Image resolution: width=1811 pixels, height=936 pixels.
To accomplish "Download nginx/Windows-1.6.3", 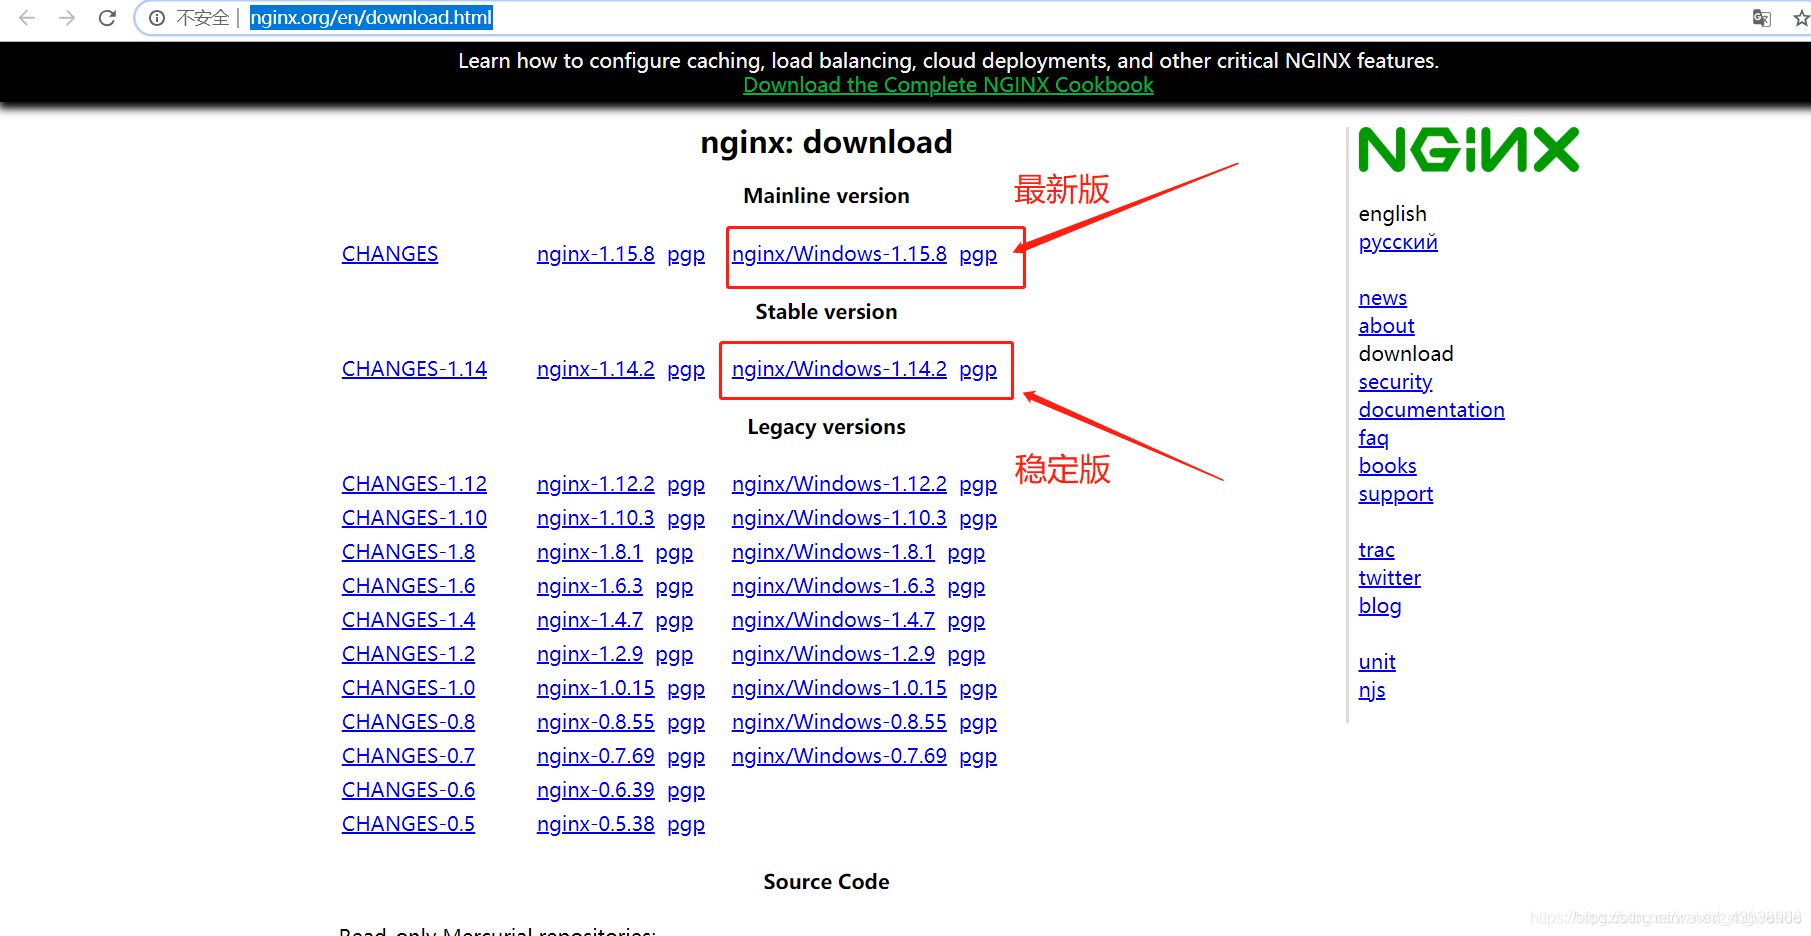I will point(833,586).
